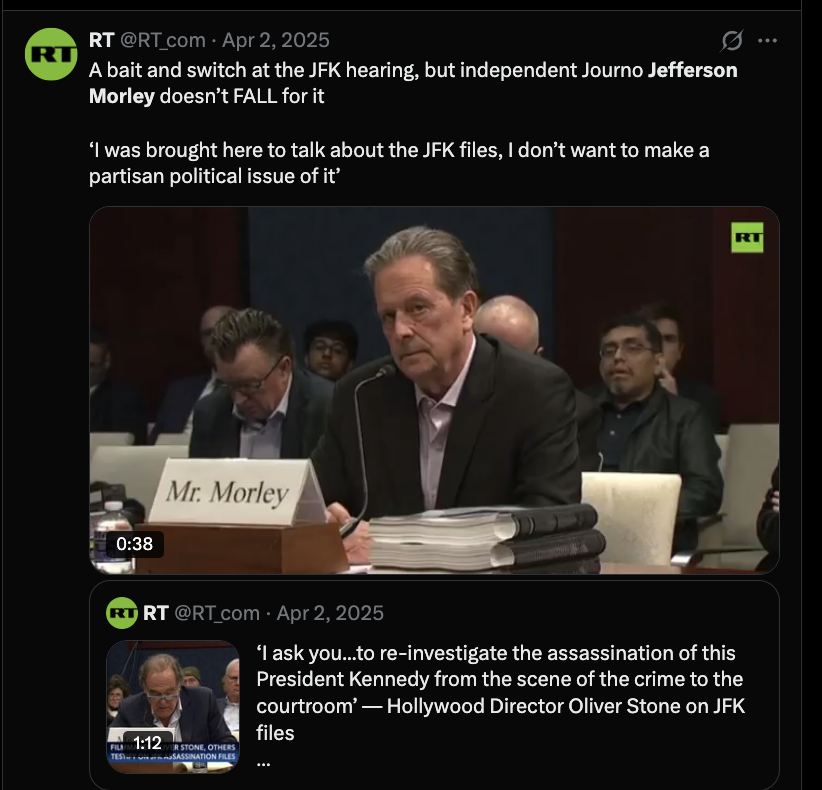
Task: Click RT watermark logo in video corner
Action: 747,237
